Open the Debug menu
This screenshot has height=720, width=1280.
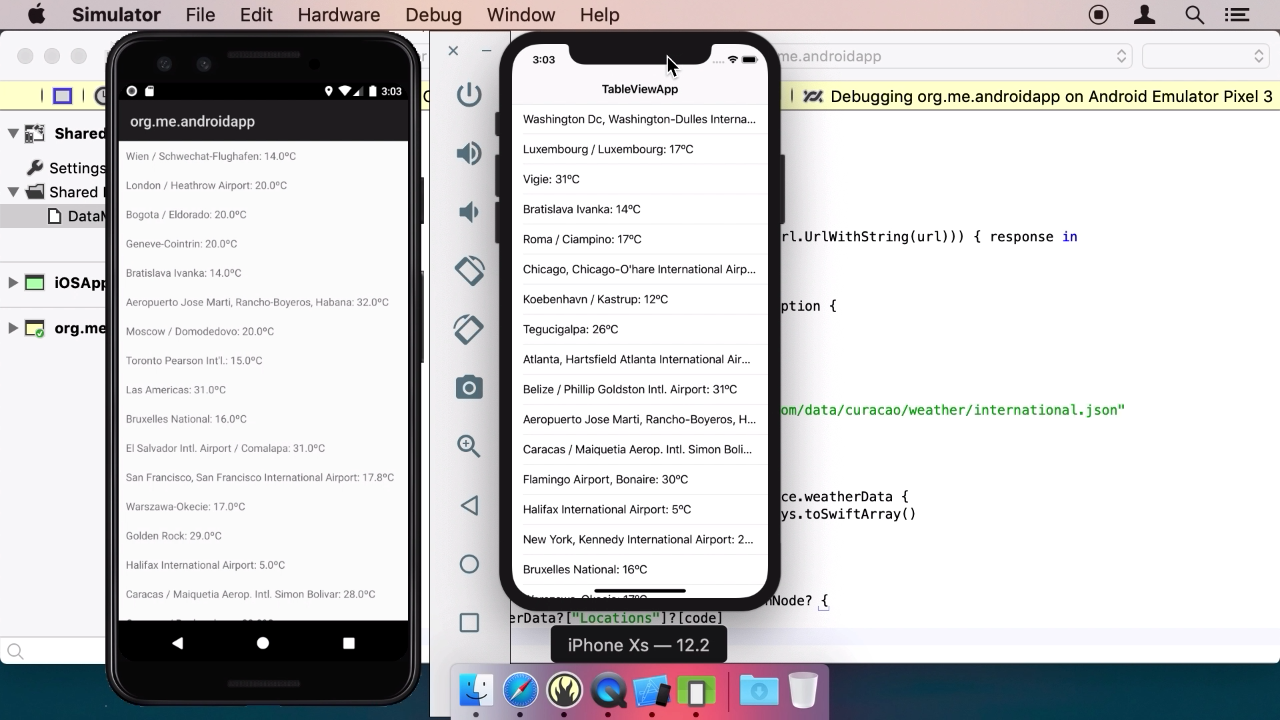coord(433,15)
